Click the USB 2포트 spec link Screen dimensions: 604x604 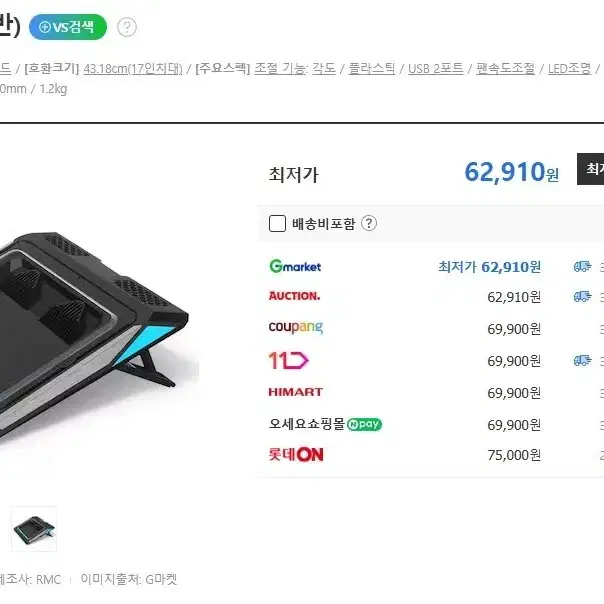436,69
